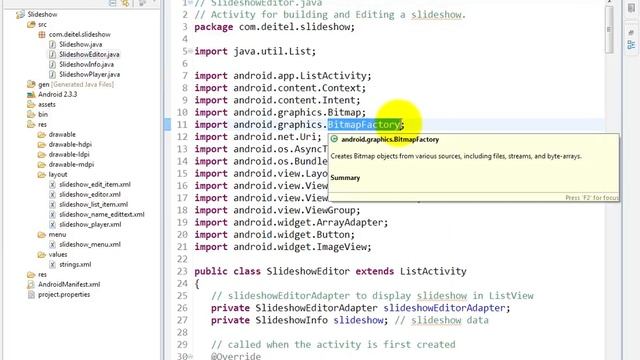The image size is (640, 360).
Task: Click the src source folder icon
Action: click(x=31, y=24)
